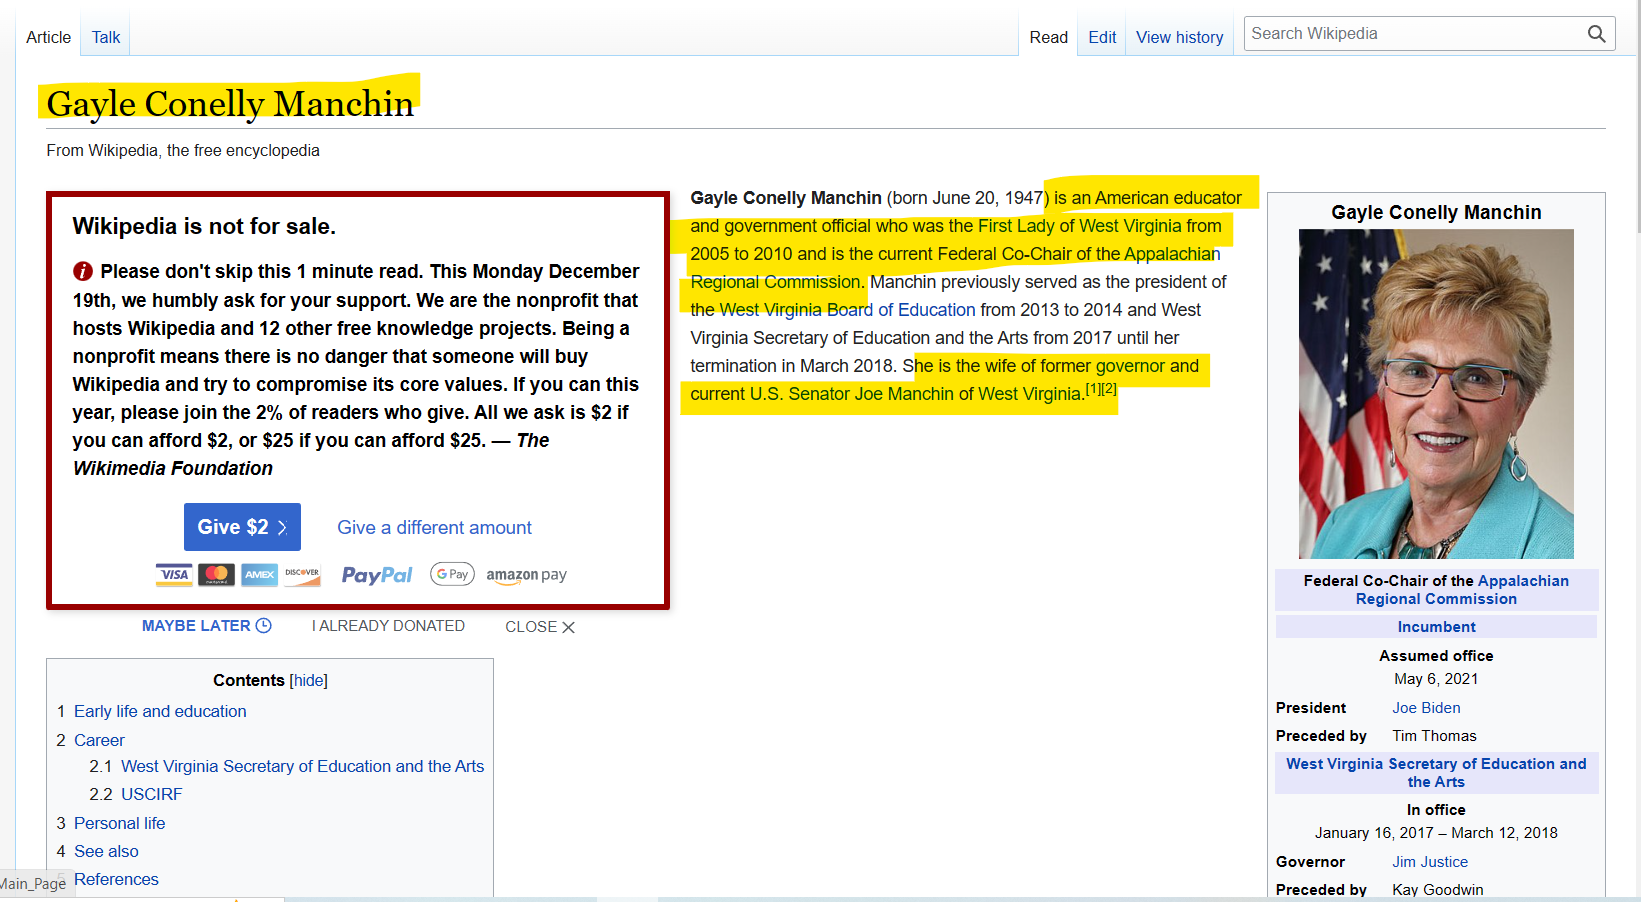The height and width of the screenshot is (902, 1641).
Task: Open West Virginia Board of Education link
Action: coord(847,310)
